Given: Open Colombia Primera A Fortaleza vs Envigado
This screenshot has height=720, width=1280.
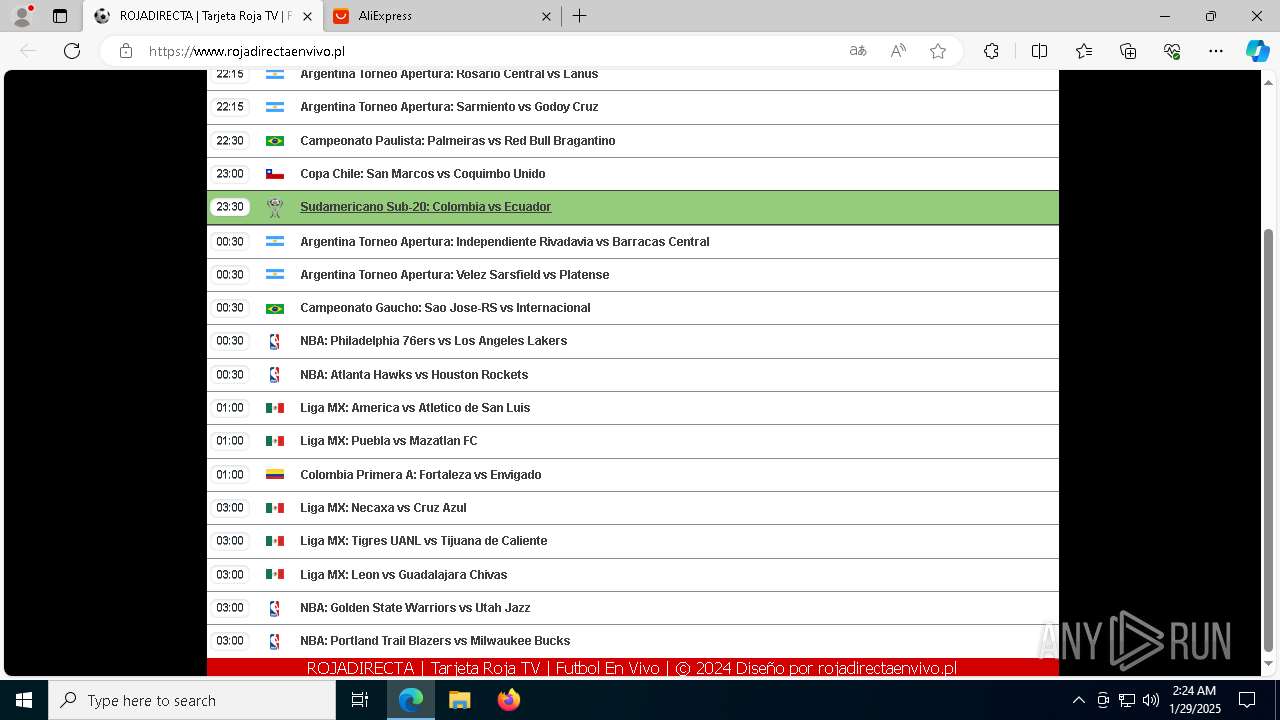Looking at the screenshot, I should 421,475.
